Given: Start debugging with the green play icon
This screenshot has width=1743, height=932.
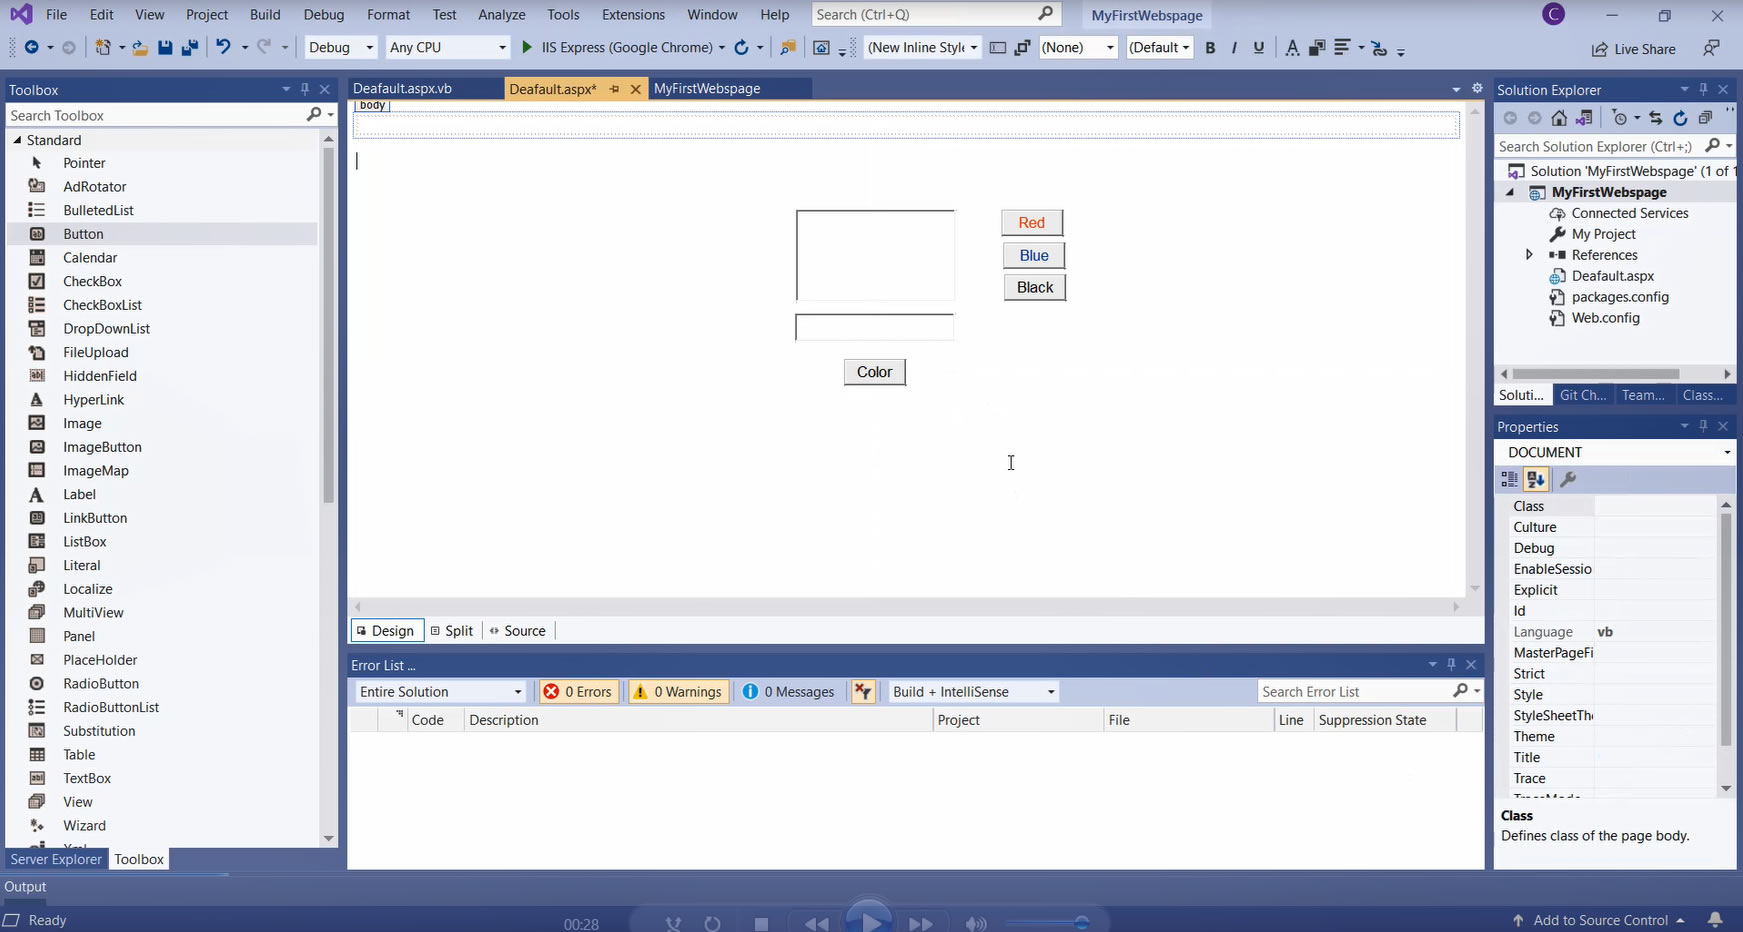Looking at the screenshot, I should (x=527, y=47).
